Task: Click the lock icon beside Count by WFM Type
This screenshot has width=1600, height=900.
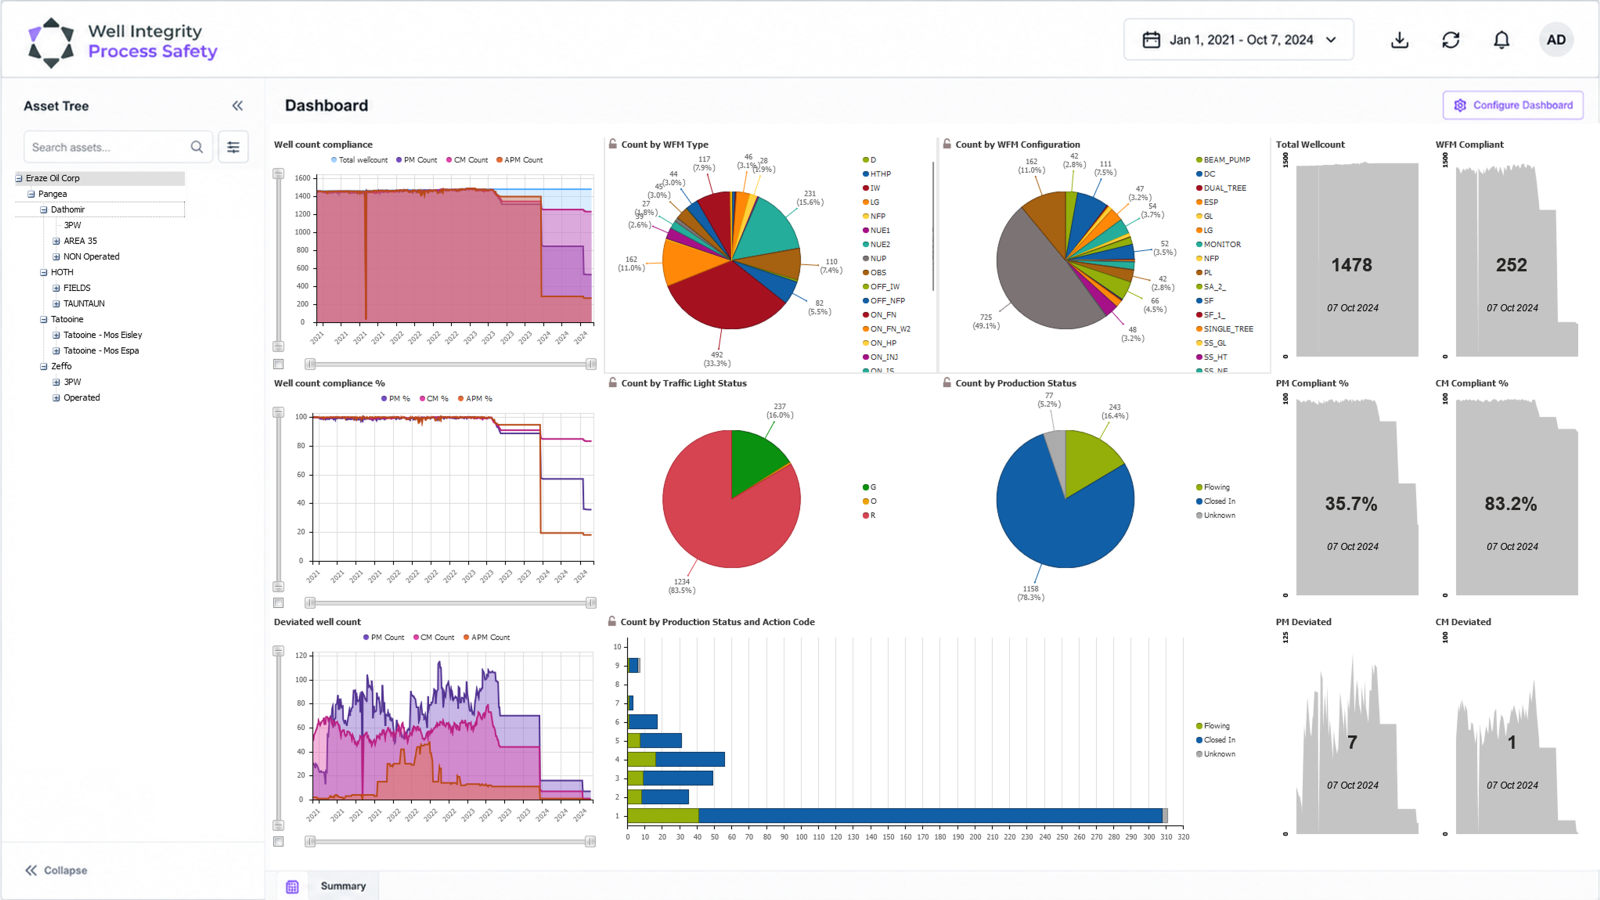Action: click(x=613, y=144)
